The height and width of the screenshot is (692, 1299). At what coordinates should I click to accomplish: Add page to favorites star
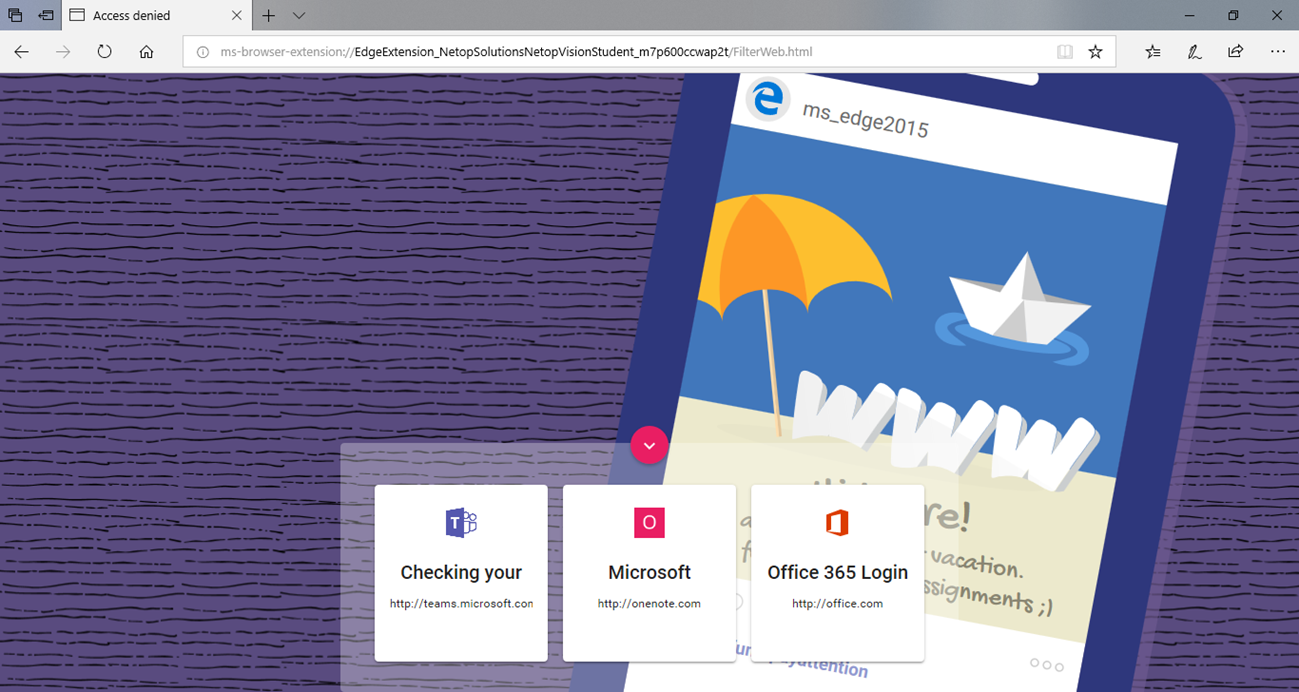click(1095, 52)
